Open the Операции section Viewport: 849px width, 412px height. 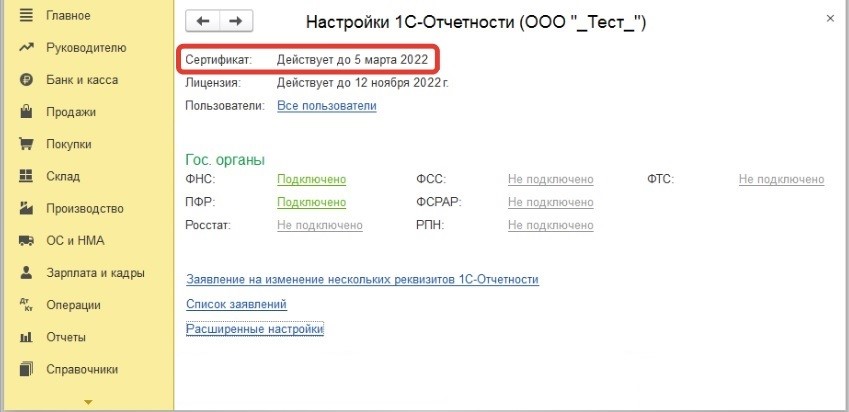(73, 305)
